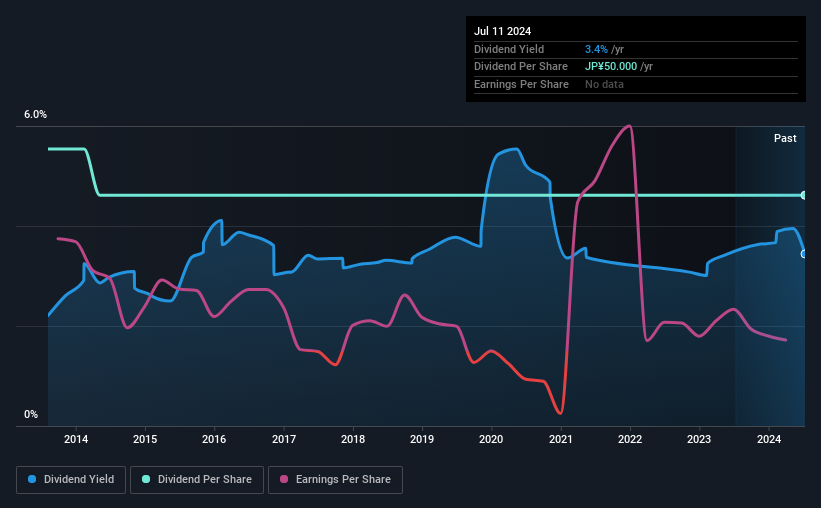
Task: Click the Past label in the shaded region
Action: (785, 138)
